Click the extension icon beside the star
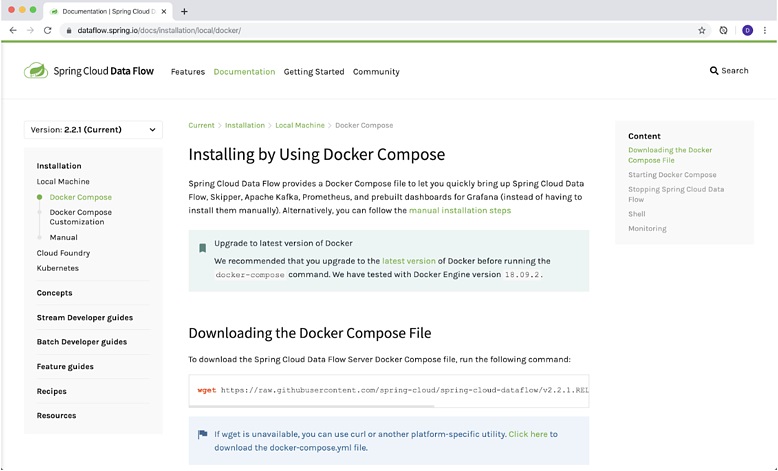The width and height of the screenshot is (778, 471). 723,30
